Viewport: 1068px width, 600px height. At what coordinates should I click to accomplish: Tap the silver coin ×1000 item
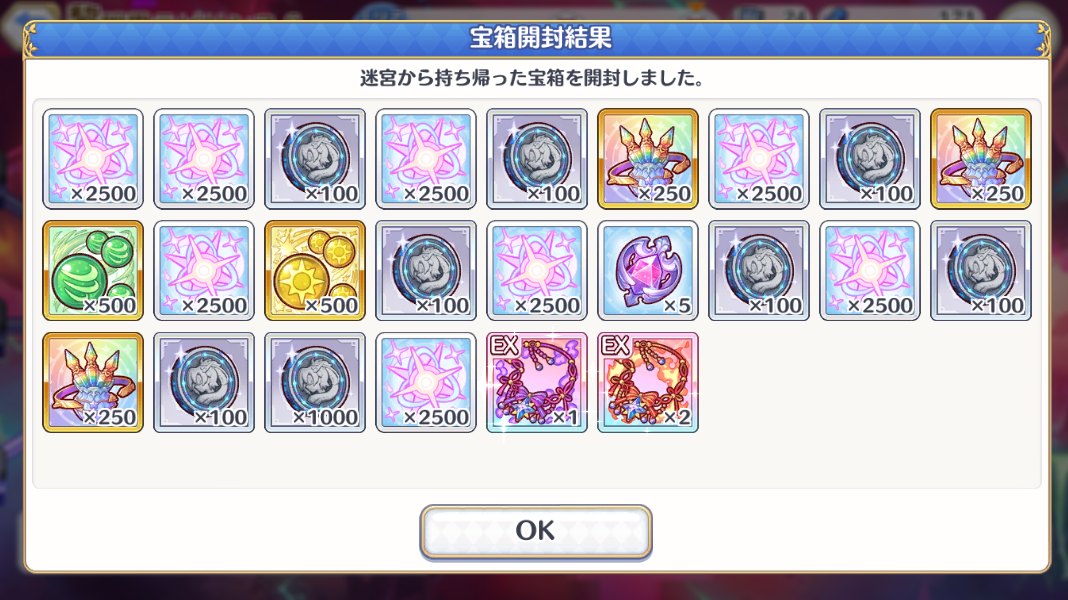[315, 382]
